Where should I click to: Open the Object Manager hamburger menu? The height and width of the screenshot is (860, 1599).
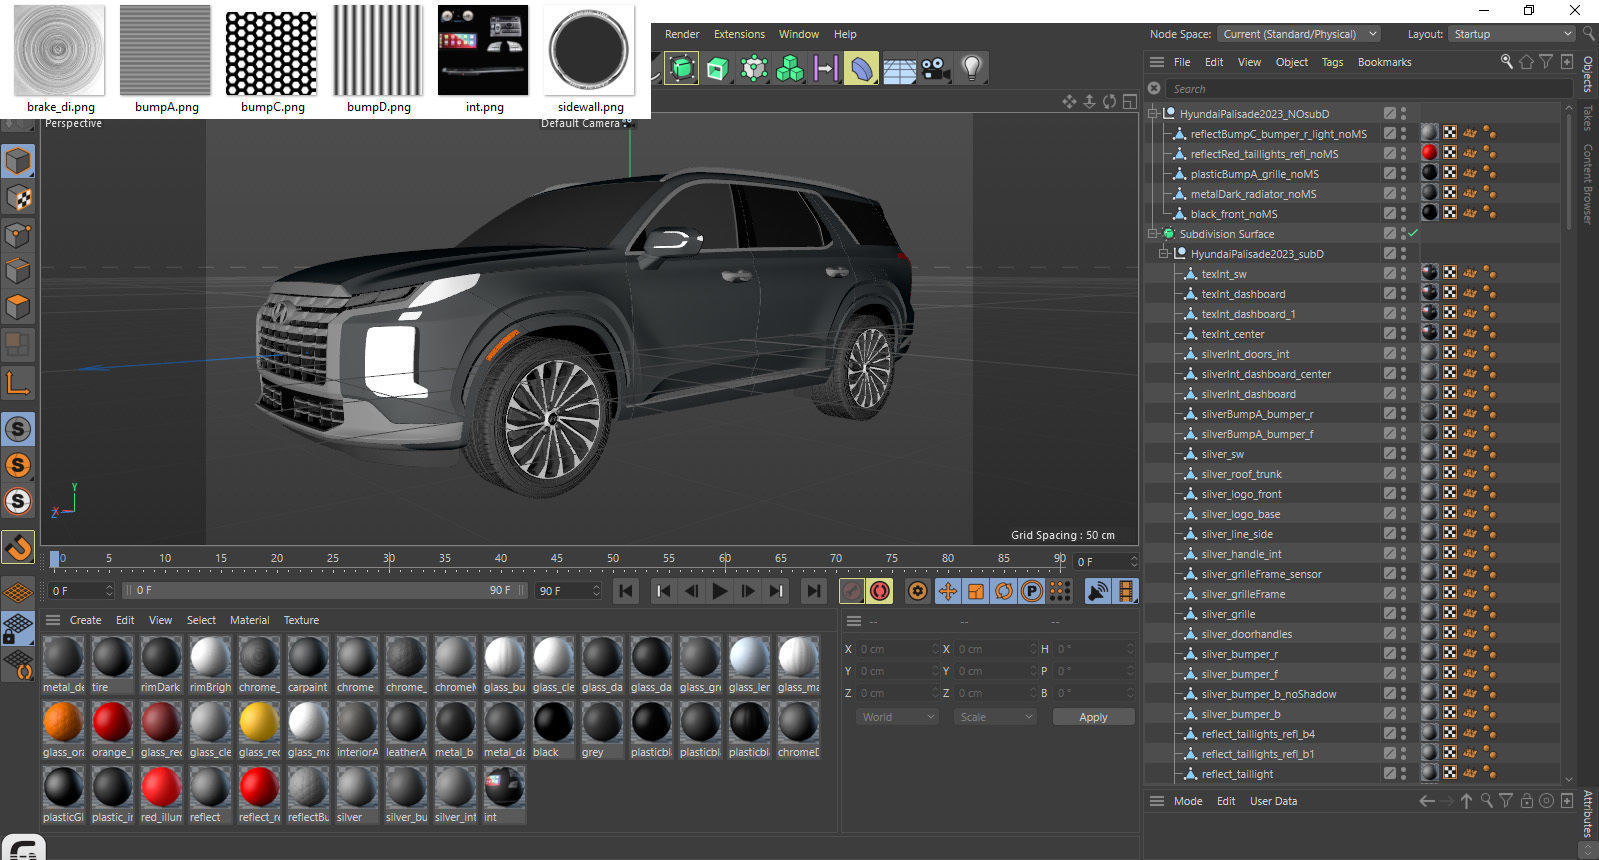coord(1157,62)
